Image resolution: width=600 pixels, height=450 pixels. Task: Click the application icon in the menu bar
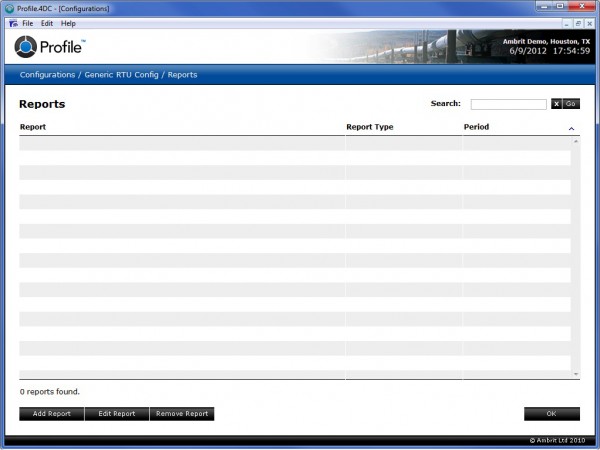tap(13, 23)
